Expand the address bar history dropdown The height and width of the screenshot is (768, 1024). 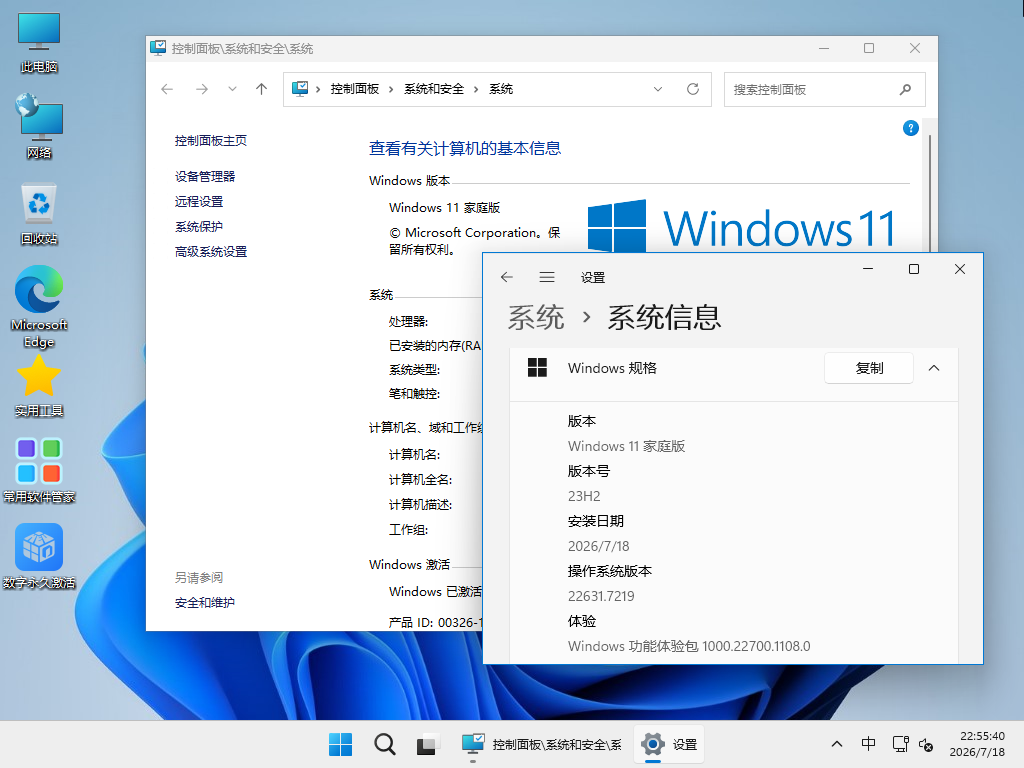(658, 89)
